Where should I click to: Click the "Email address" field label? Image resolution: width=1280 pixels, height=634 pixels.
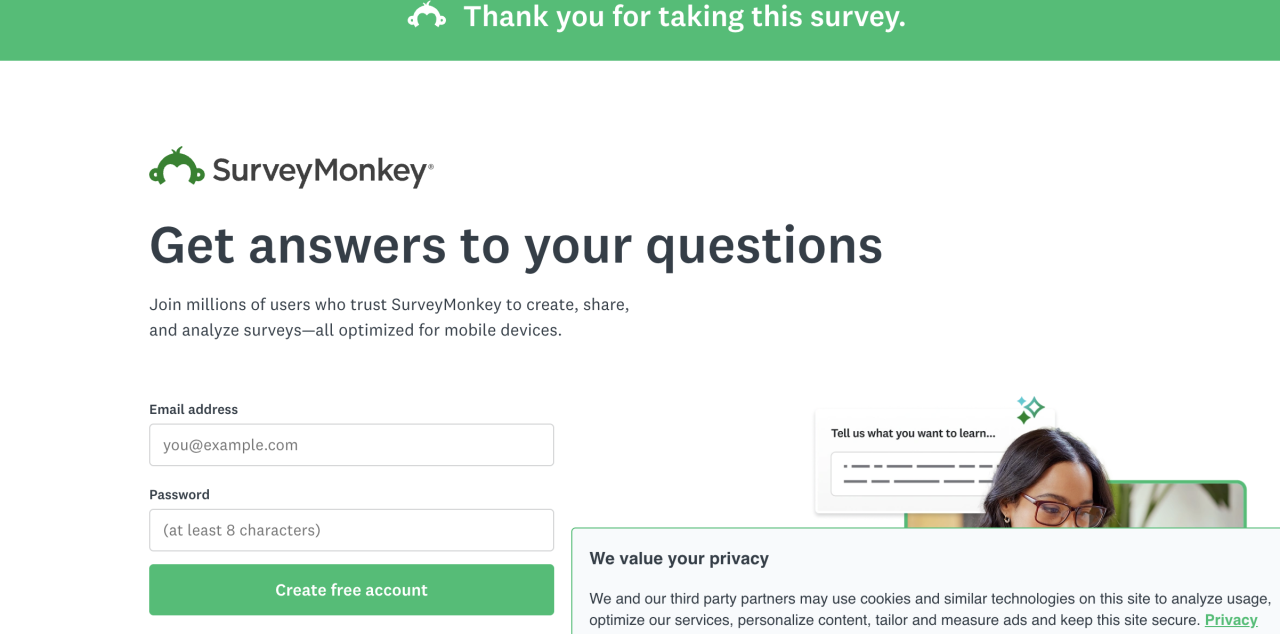click(193, 409)
